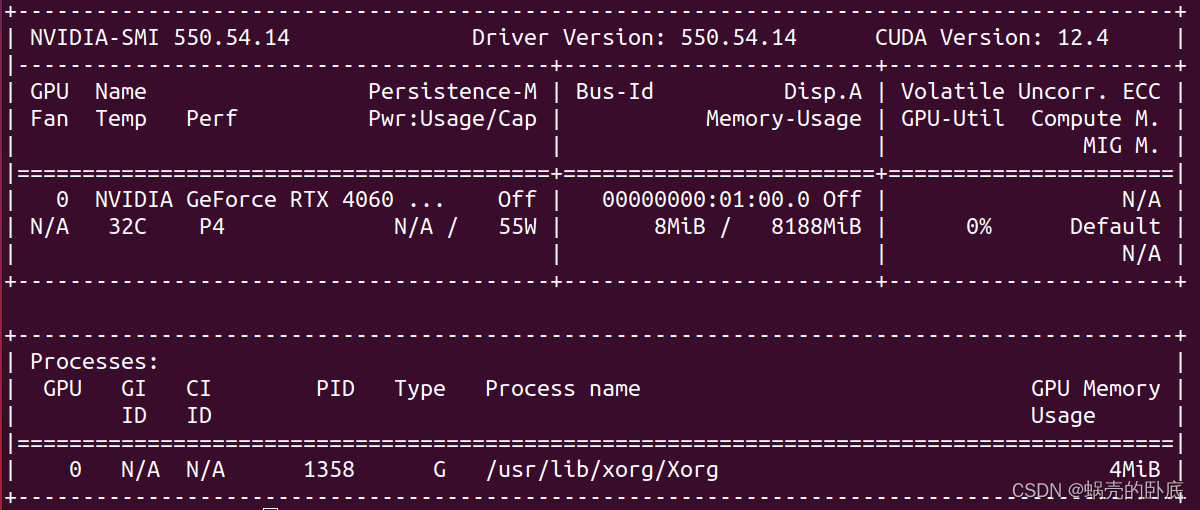Click the 32C temperature value
This screenshot has width=1200, height=510.
(x=127, y=227)
